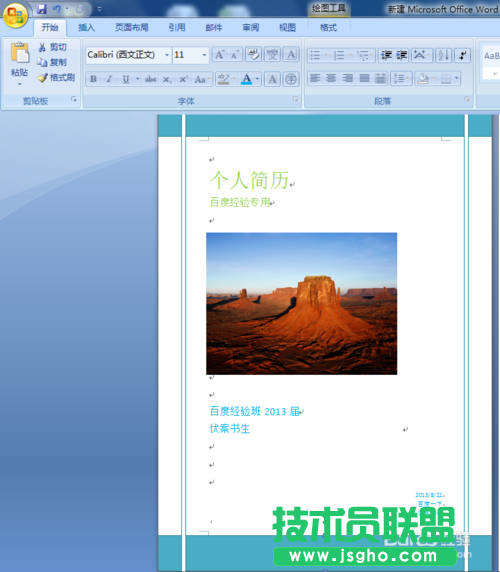Click the Calibri font name box

[124, 55]
